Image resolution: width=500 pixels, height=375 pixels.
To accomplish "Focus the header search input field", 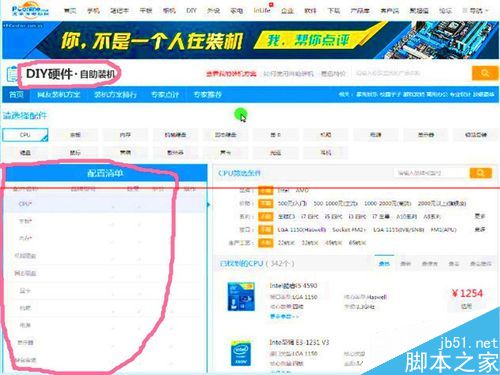I will tap(412, 73).
